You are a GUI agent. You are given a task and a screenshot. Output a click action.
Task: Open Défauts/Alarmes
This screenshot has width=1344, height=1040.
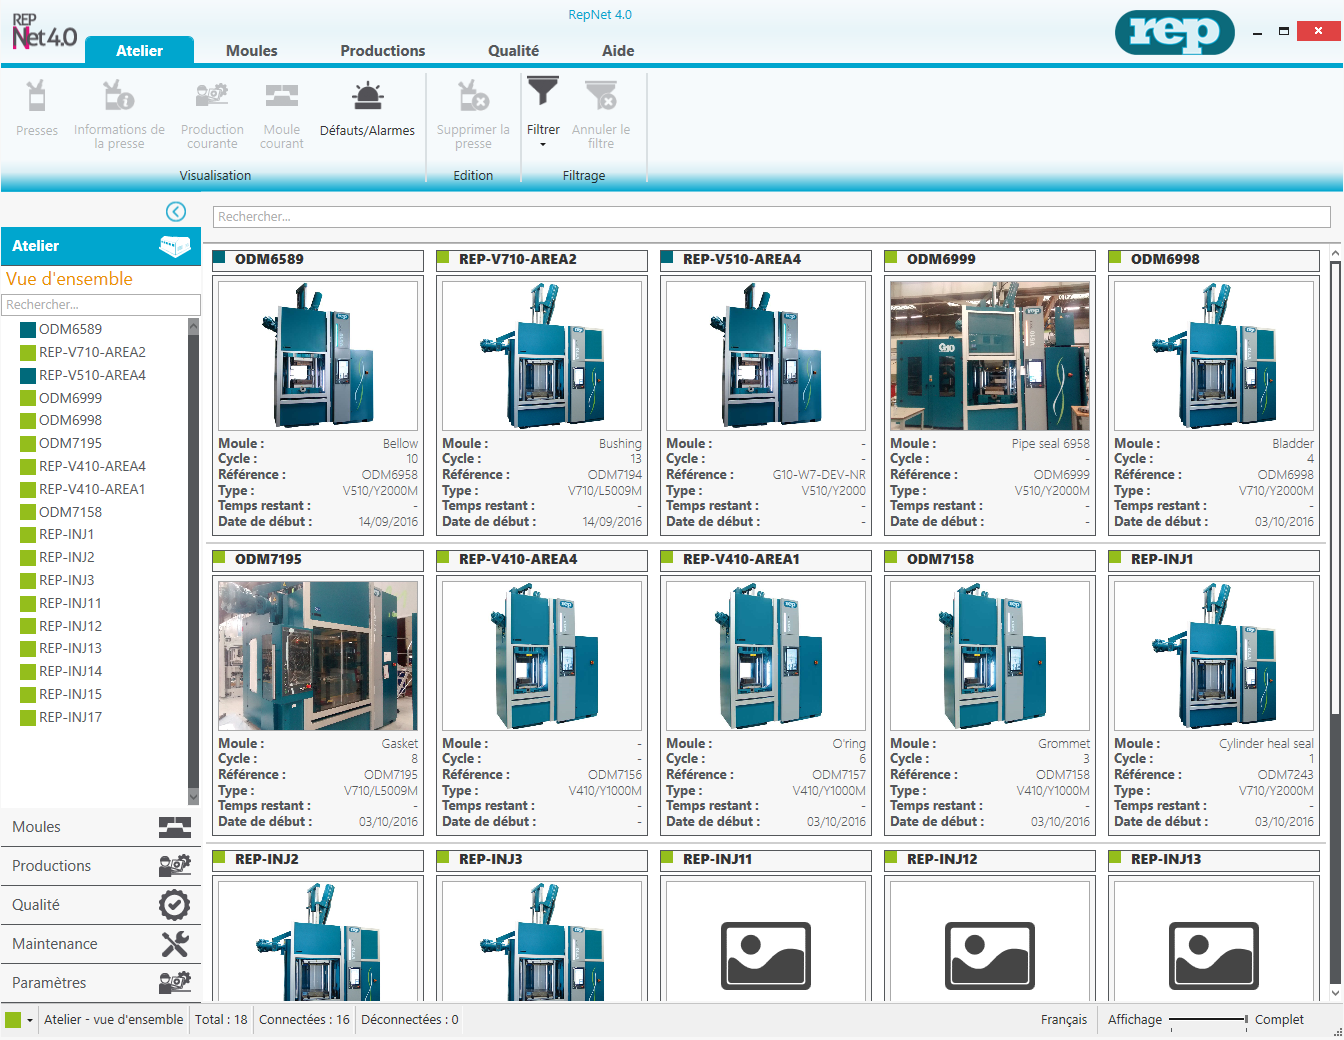[x=368, y=110]
